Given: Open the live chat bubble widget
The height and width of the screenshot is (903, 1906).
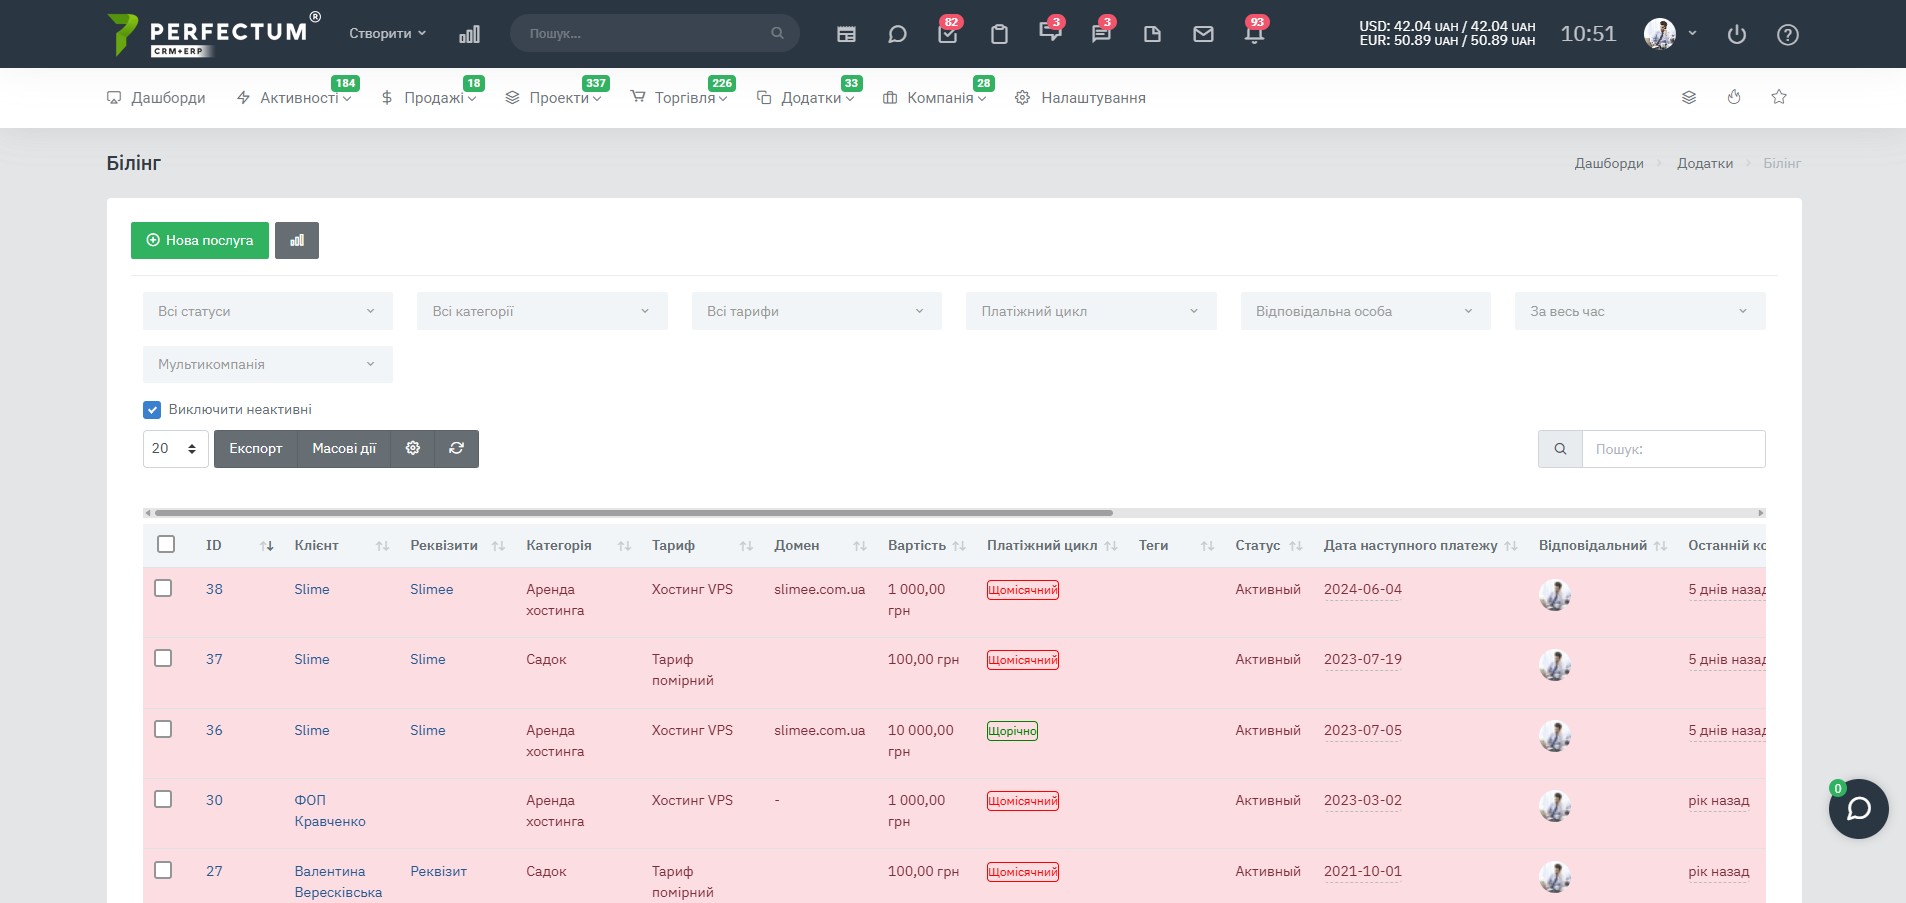Looking at the screenshot, I should click(1858, 808).
